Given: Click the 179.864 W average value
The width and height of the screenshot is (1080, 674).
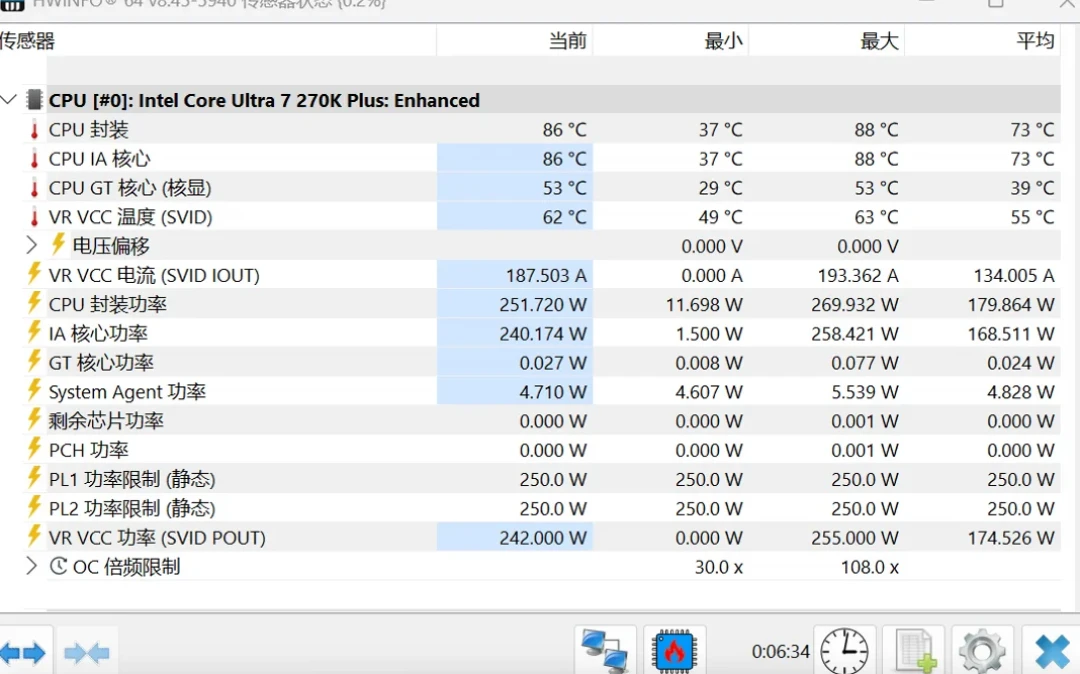Looking at the screenshot, I should [1011, 304].
